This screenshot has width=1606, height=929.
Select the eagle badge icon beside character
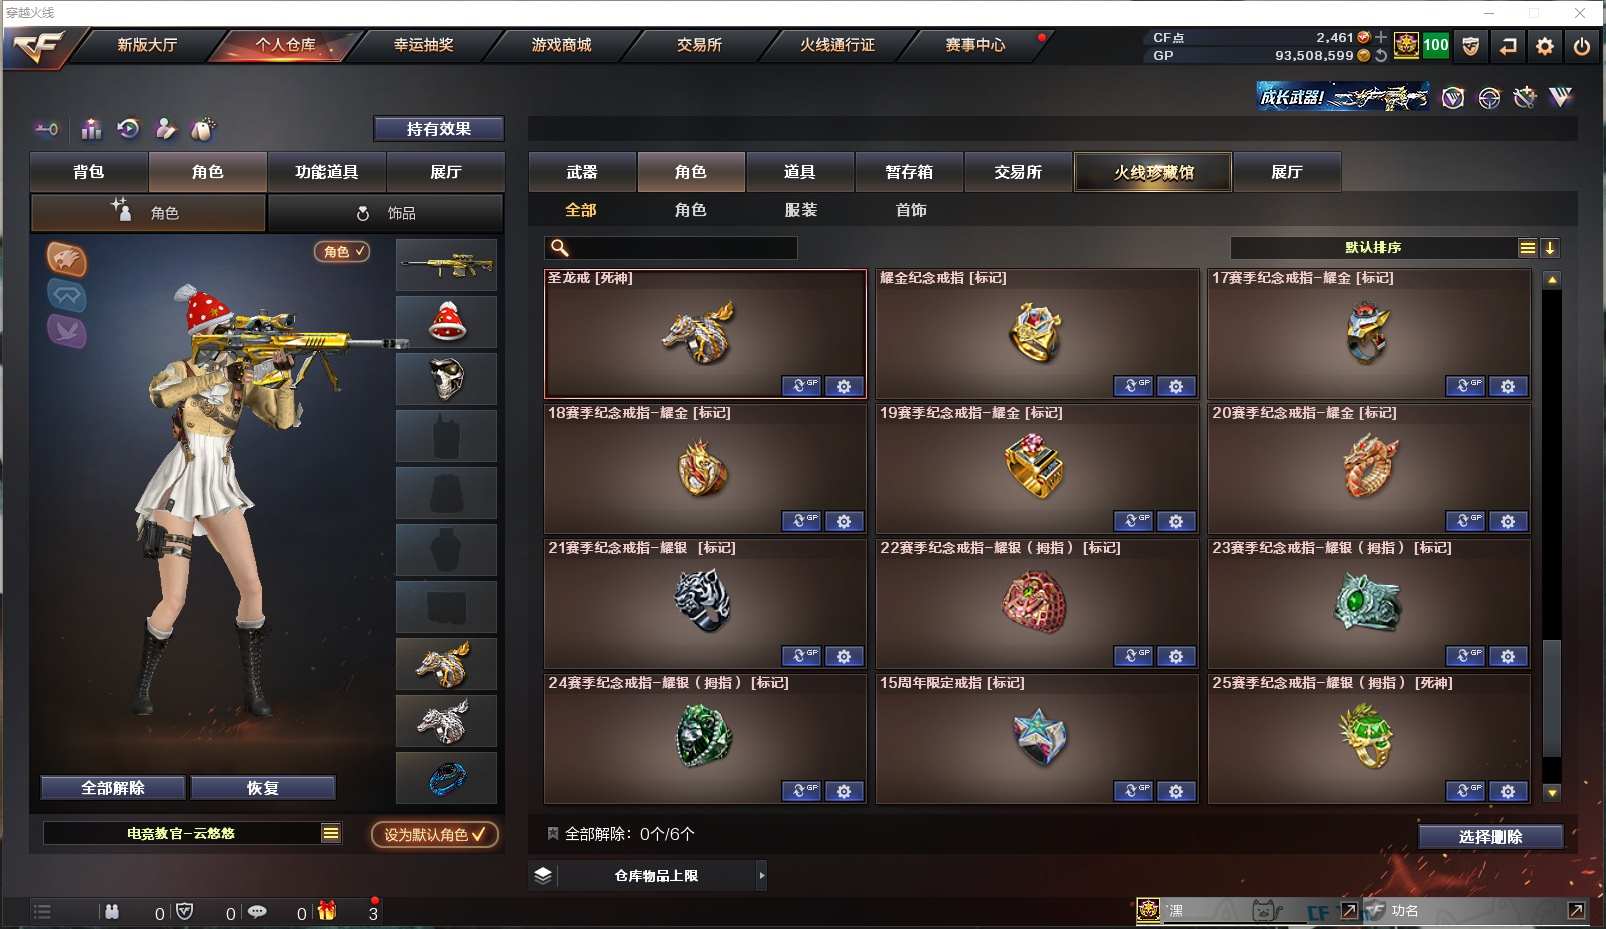67,260
